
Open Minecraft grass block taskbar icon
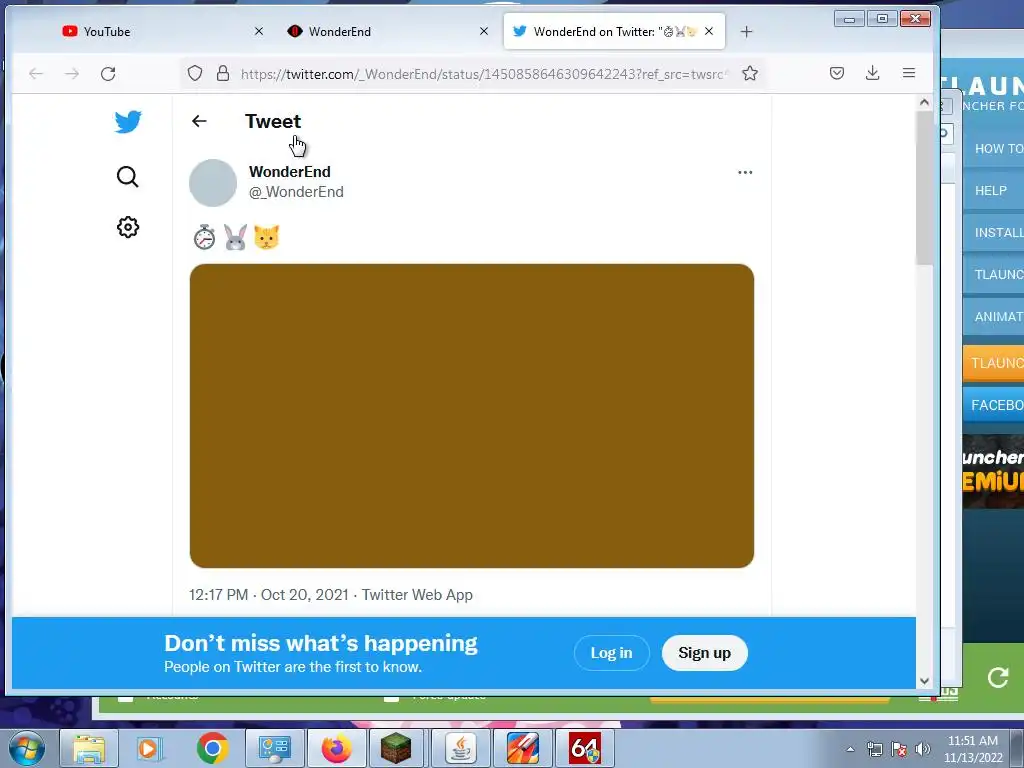click(396, 748)
